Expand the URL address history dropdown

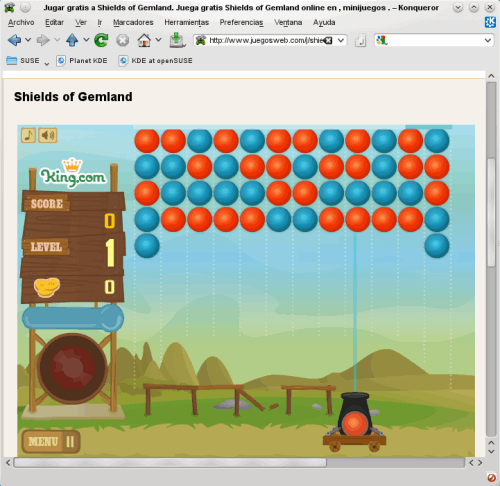click(341, 40)
